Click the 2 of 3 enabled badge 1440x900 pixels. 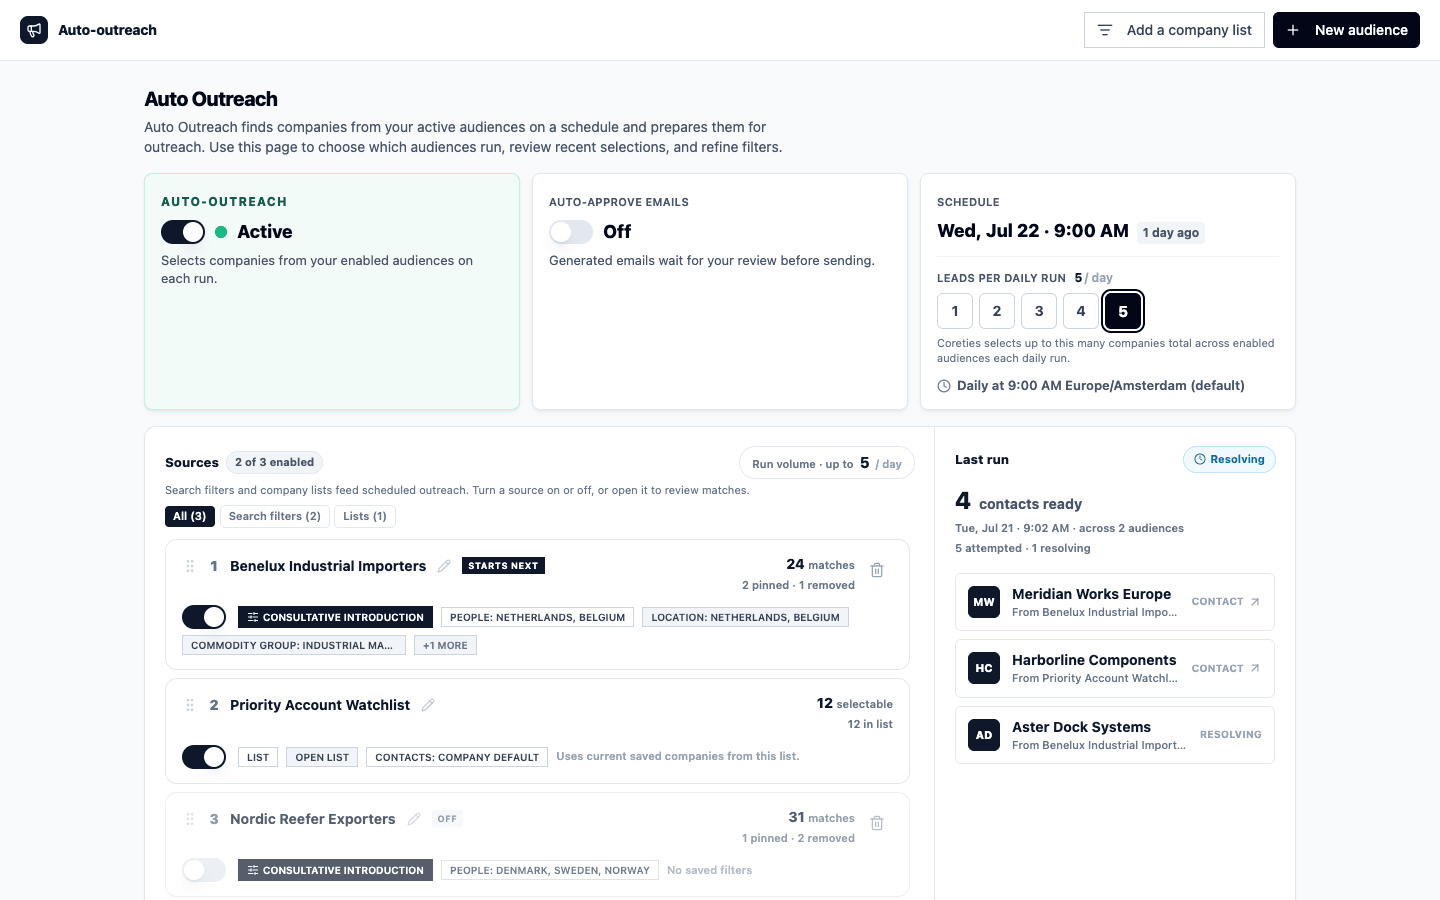274,462
